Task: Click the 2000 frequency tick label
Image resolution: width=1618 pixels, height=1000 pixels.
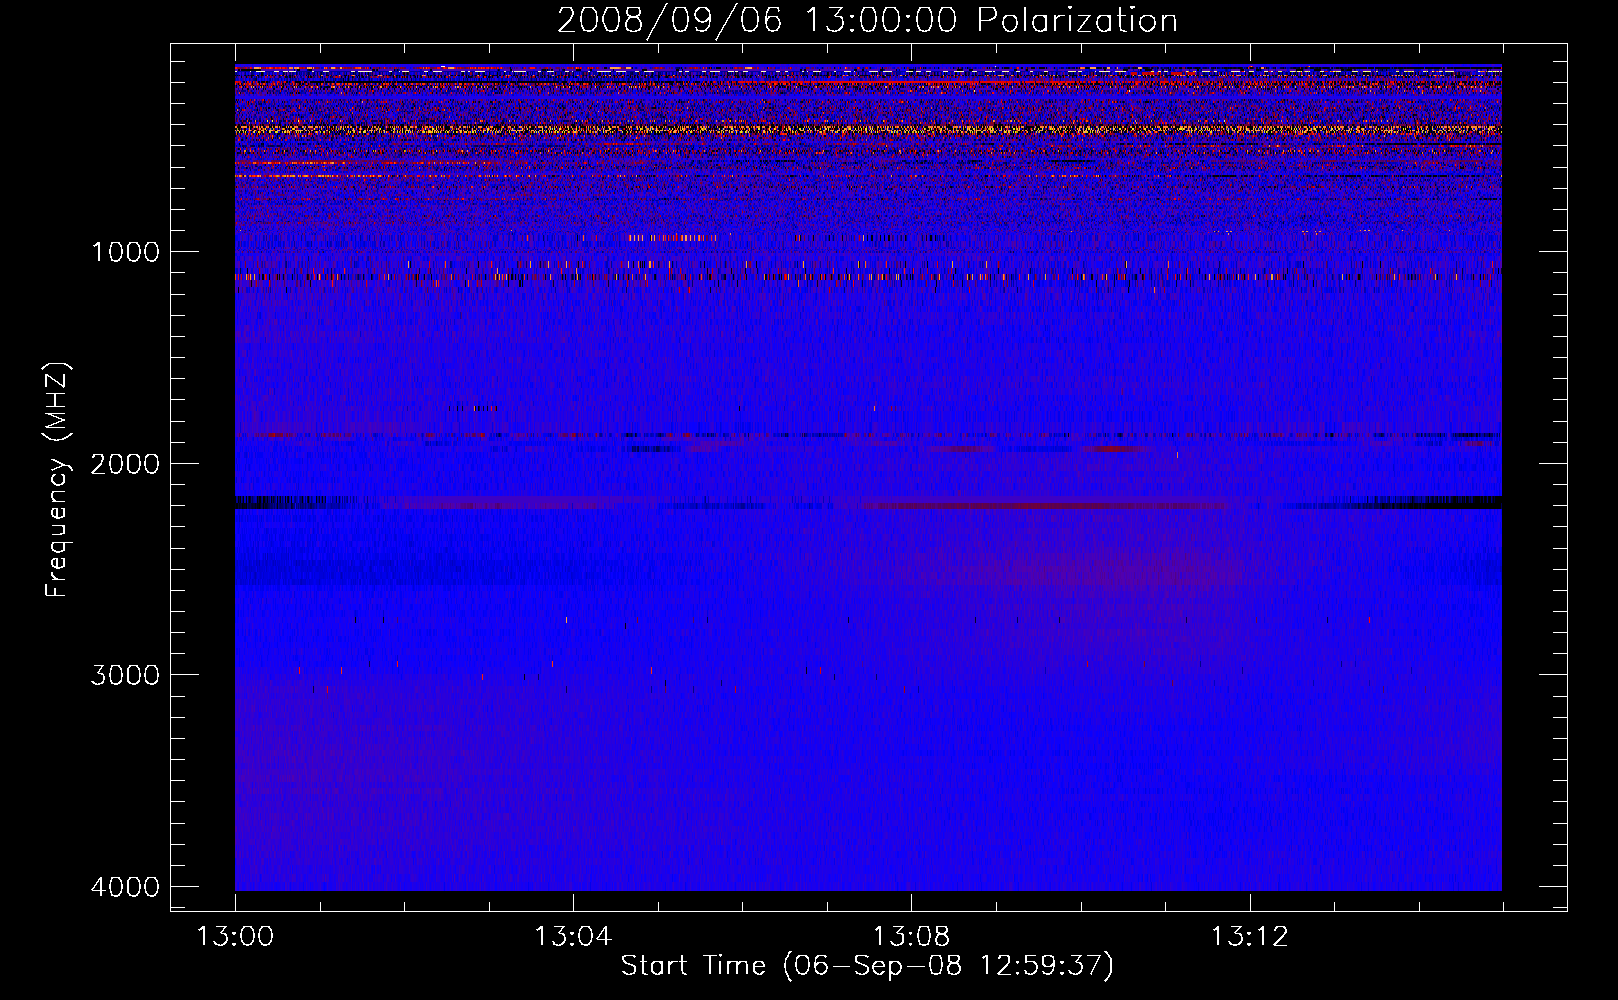Action: tap(125, 463)
